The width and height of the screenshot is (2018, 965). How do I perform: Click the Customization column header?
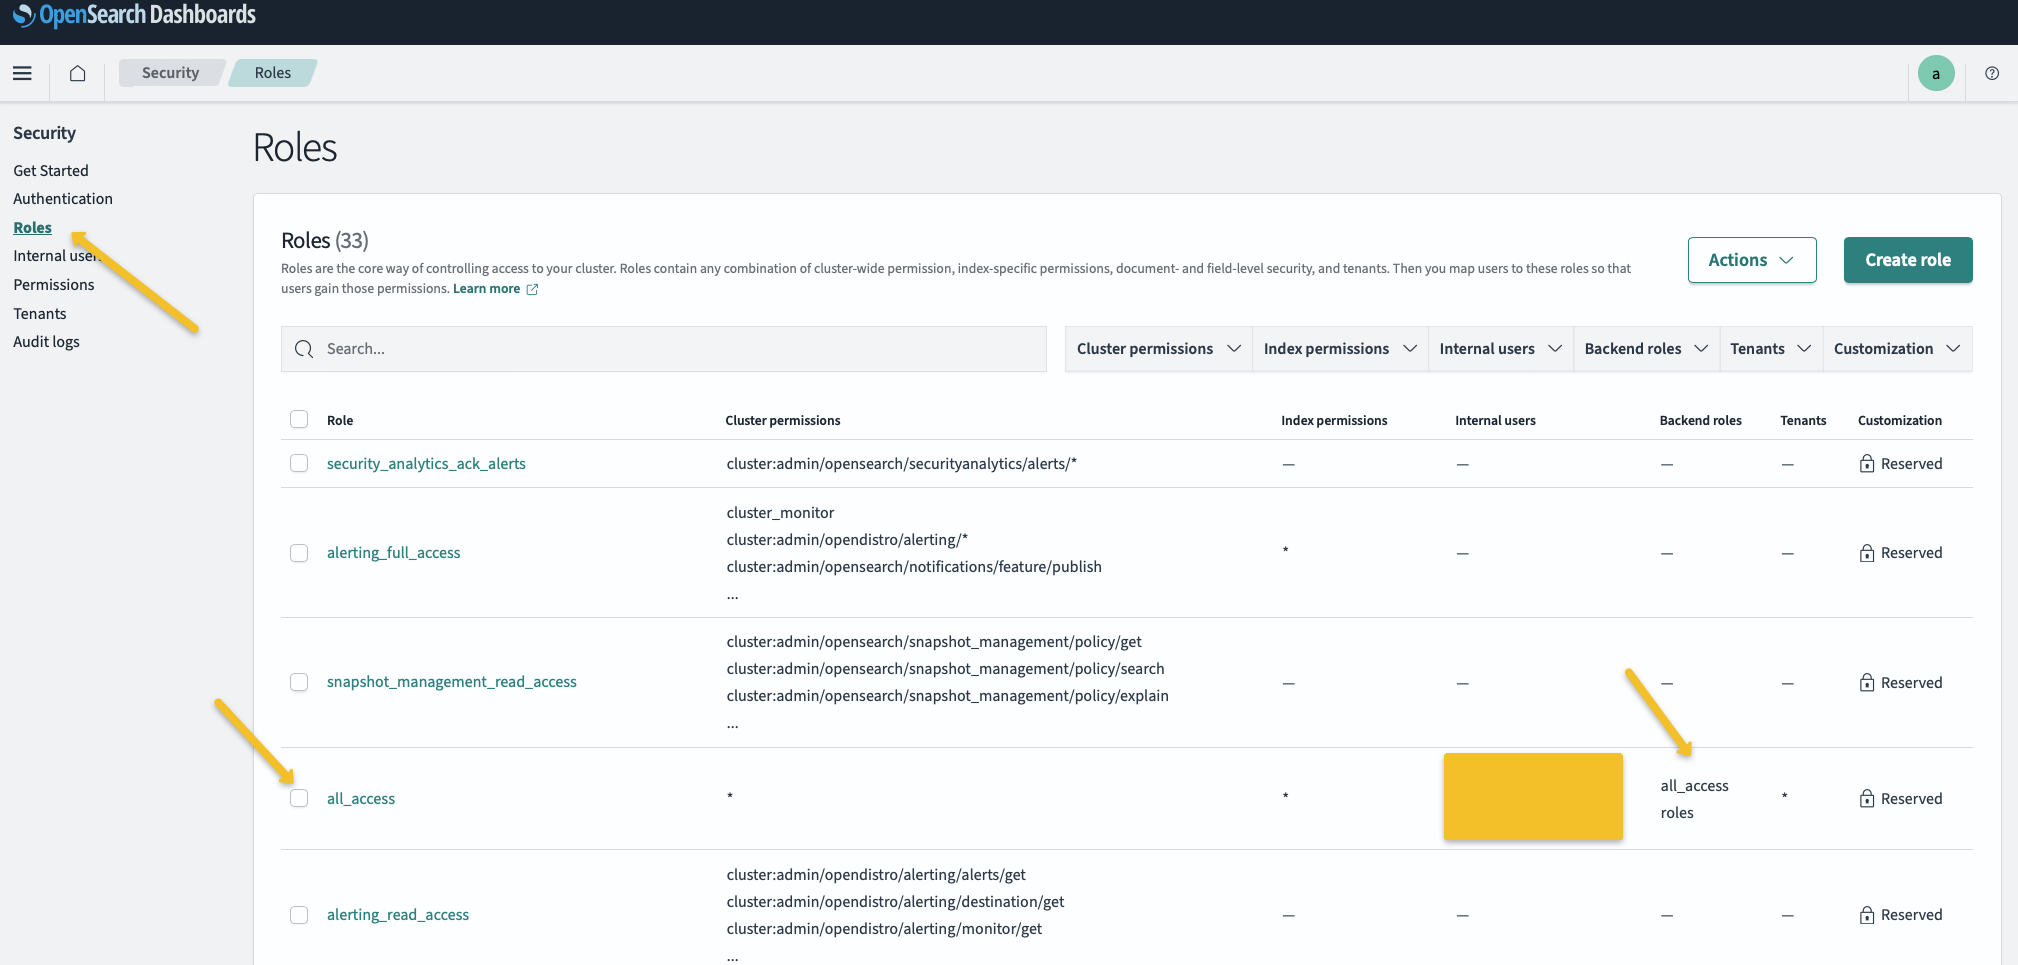(1900, 421)
